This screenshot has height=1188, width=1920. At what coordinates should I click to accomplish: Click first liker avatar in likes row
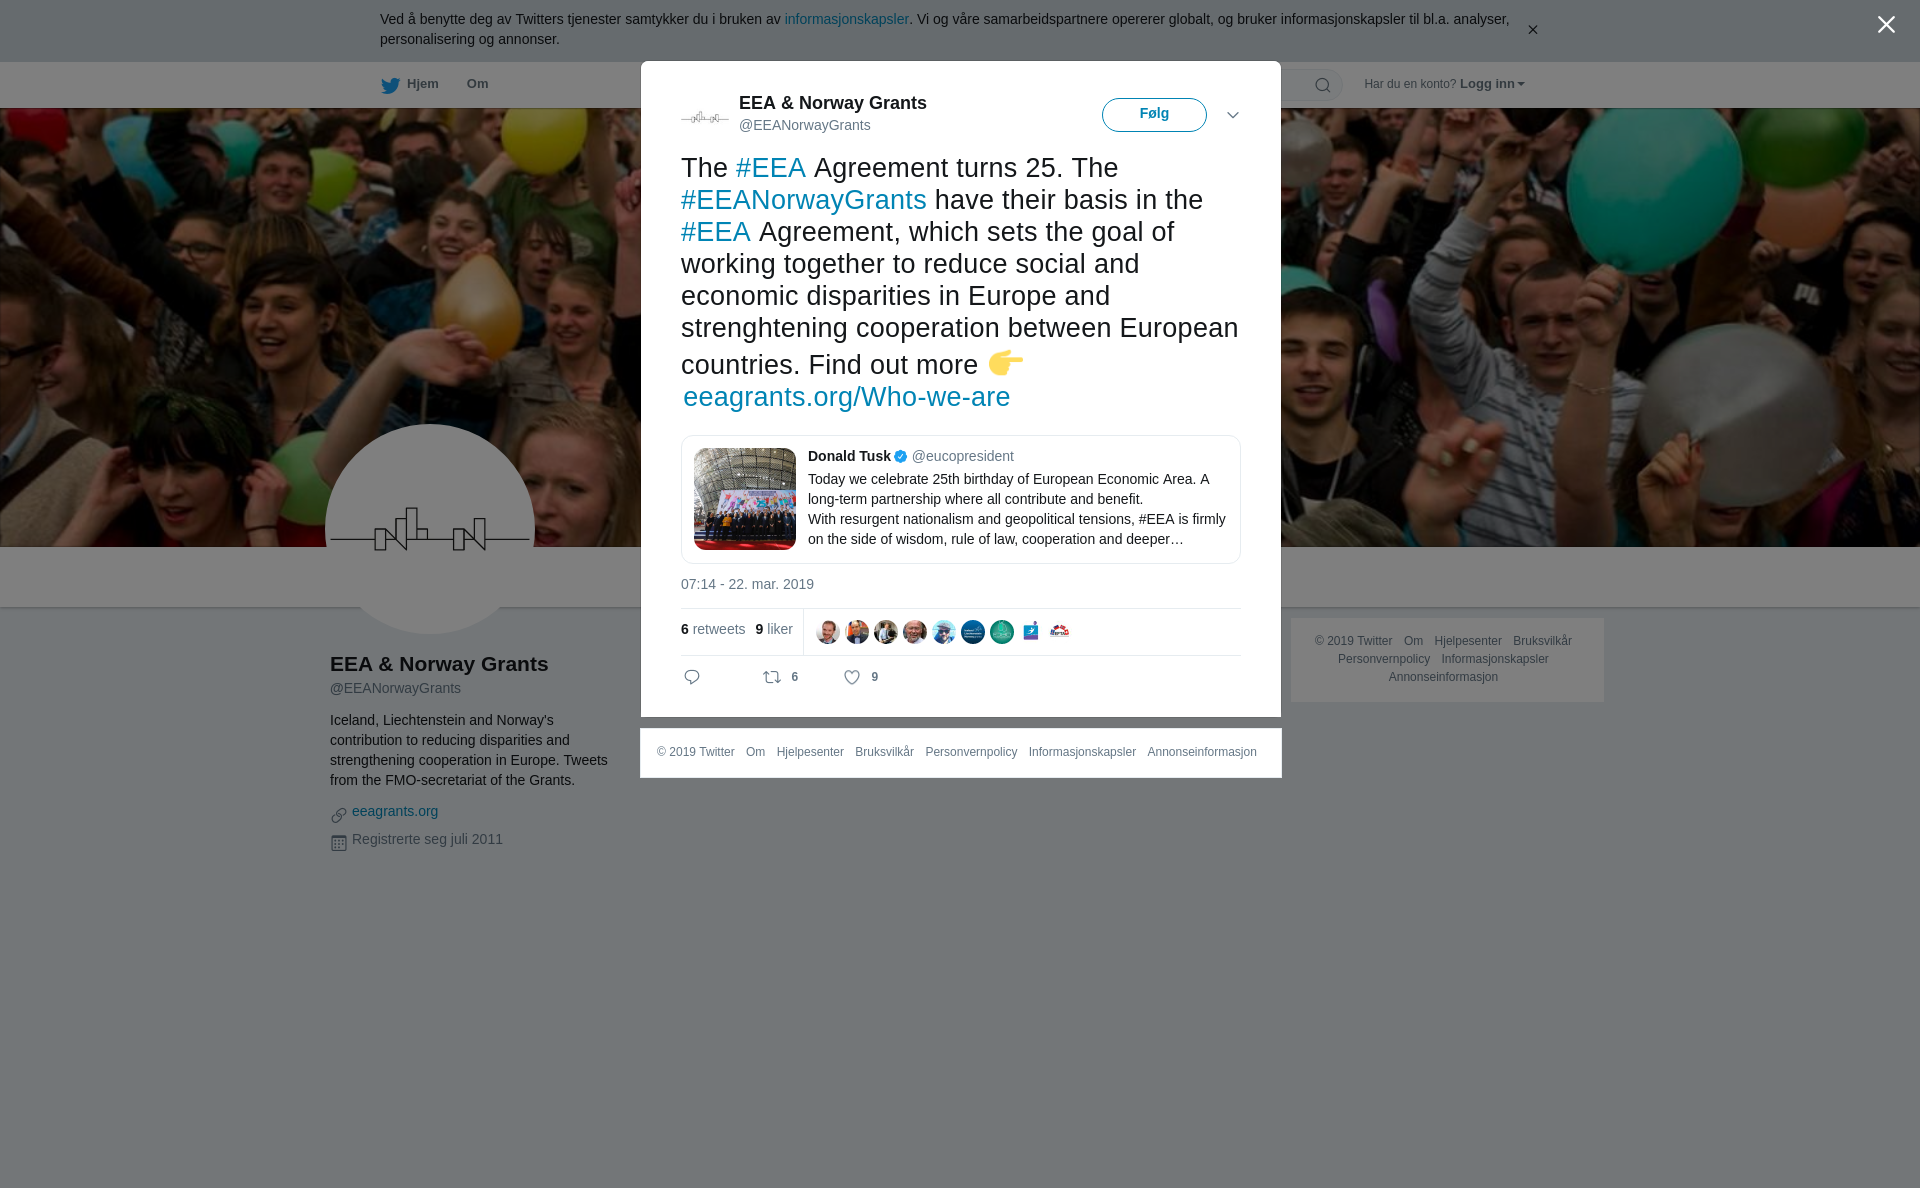[828, 632]
